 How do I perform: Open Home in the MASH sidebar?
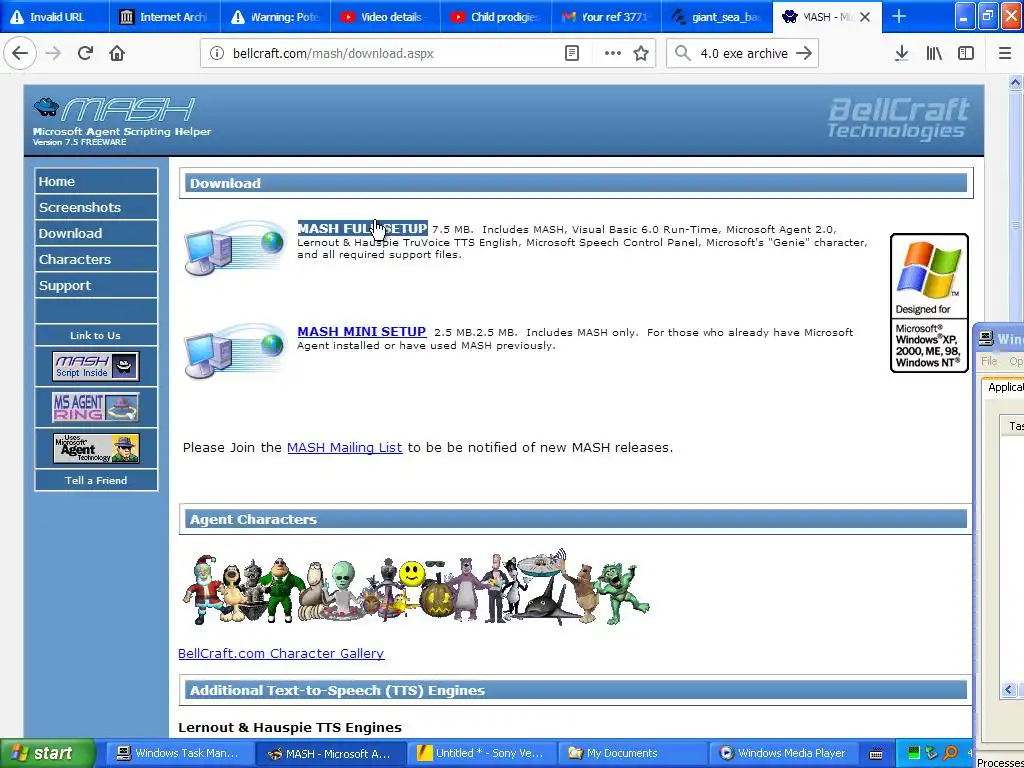[x=96, y=182]
